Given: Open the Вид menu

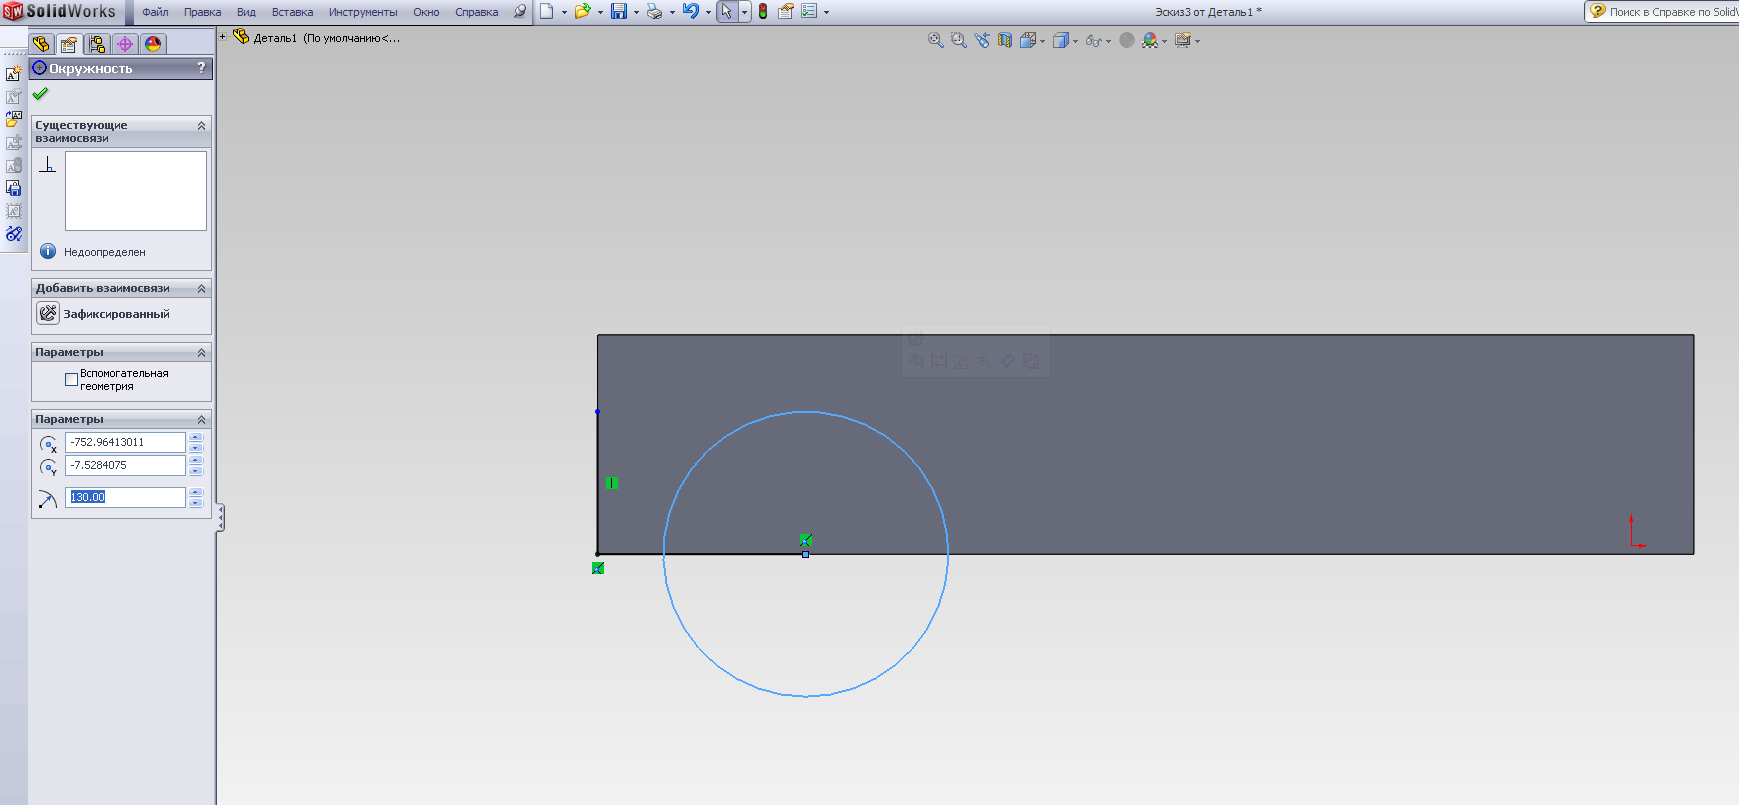Looking at the screenshot, I should point(246,12).
